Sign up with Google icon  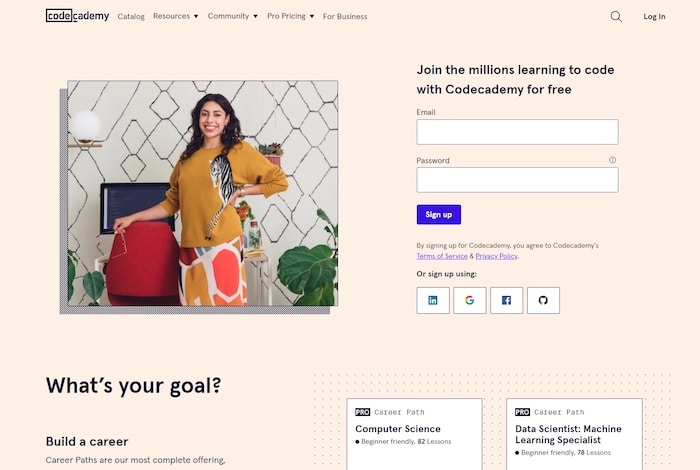click(x=470, y=300)
